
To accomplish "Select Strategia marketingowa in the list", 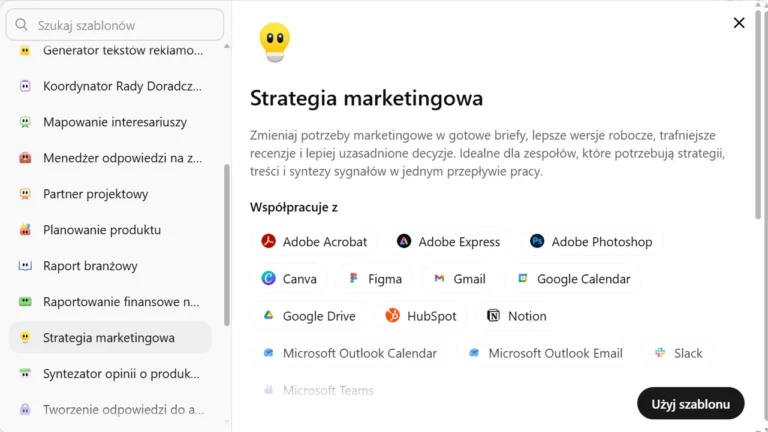I will point(111,337).
